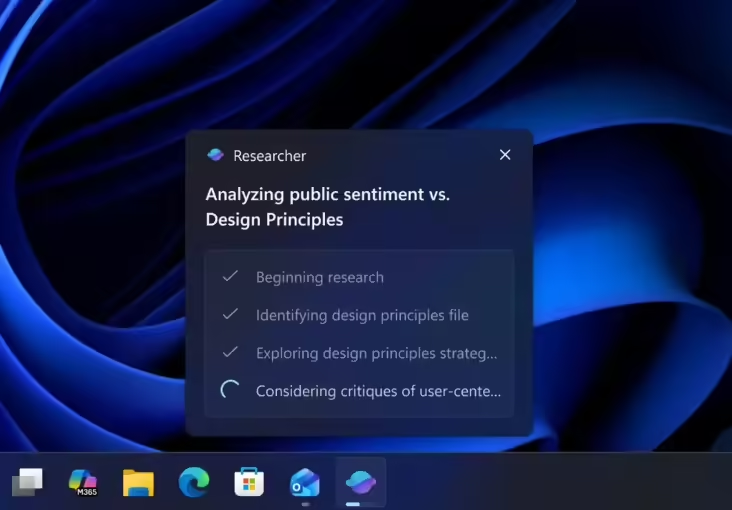Click checkmark beside 'Identifying design principles file'
This screenshot has width=732, height=510.
(x=230, y=314)
